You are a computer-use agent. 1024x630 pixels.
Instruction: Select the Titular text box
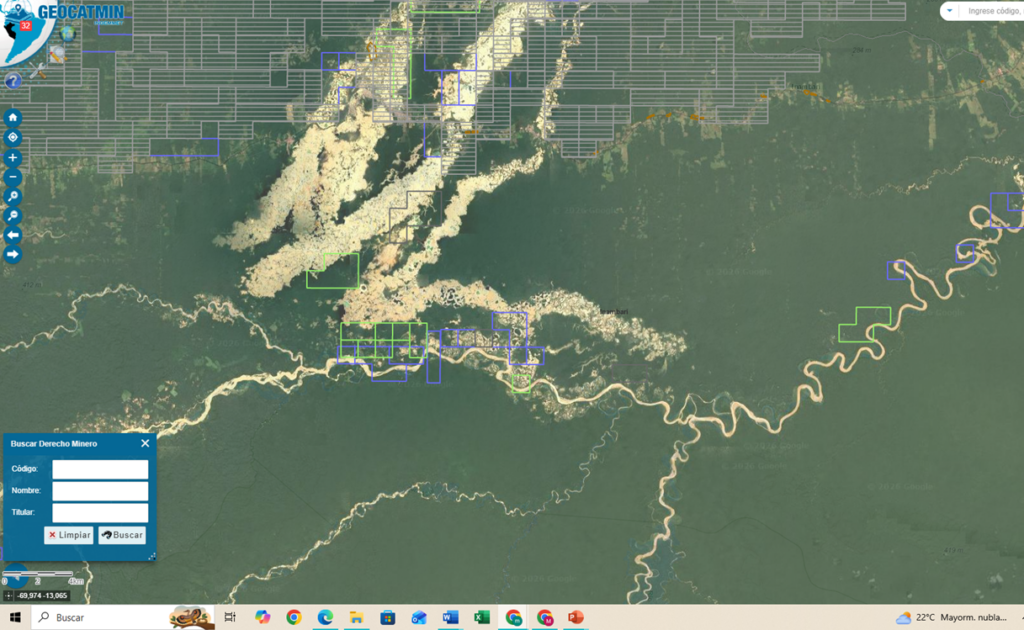tap(100, 512)
